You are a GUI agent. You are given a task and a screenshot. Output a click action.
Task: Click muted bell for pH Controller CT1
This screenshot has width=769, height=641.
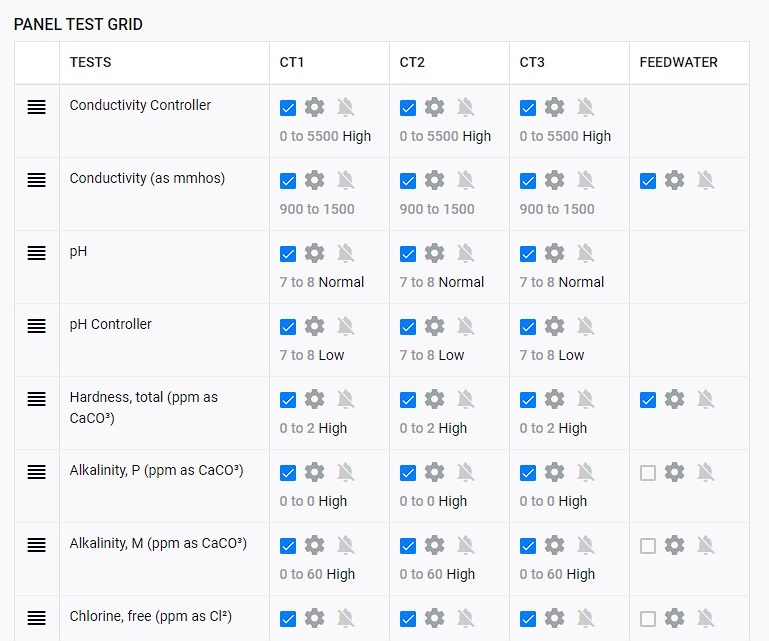(346, 326)
